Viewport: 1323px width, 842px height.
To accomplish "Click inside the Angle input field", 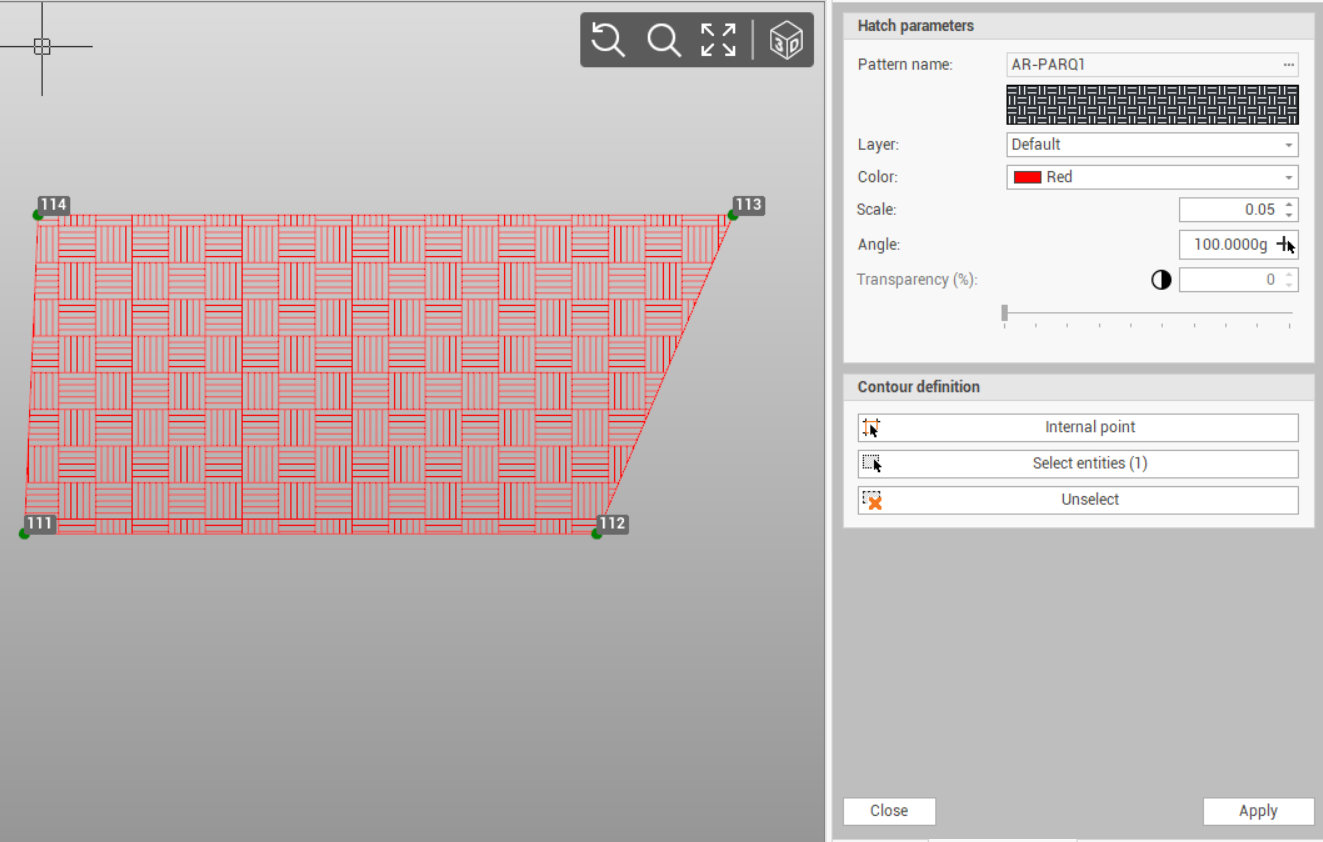I will (1225, 245).
